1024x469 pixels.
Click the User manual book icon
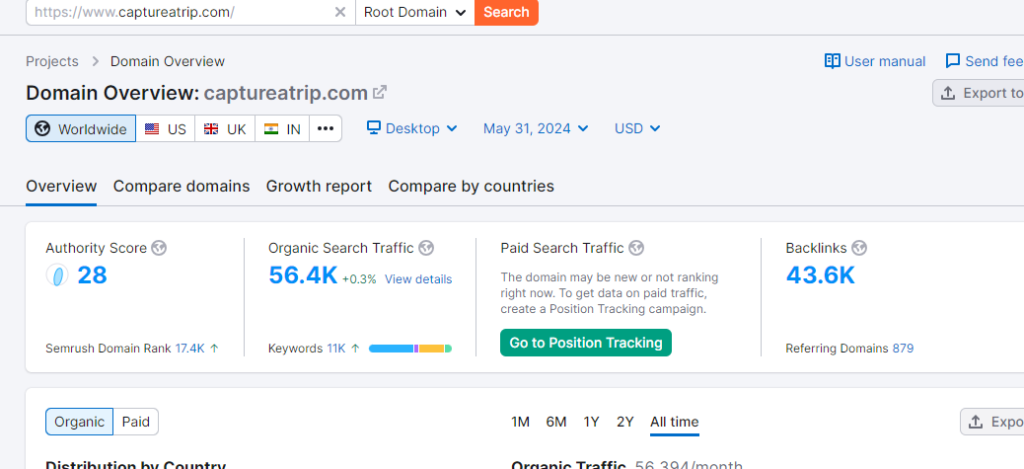(x=832, y=61)
